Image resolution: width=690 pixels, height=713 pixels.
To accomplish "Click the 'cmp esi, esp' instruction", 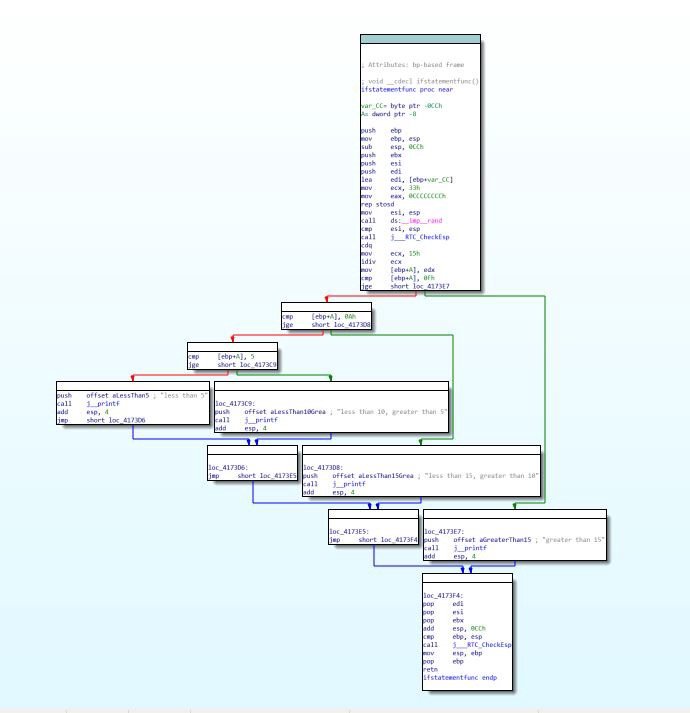I will point(390,229).
